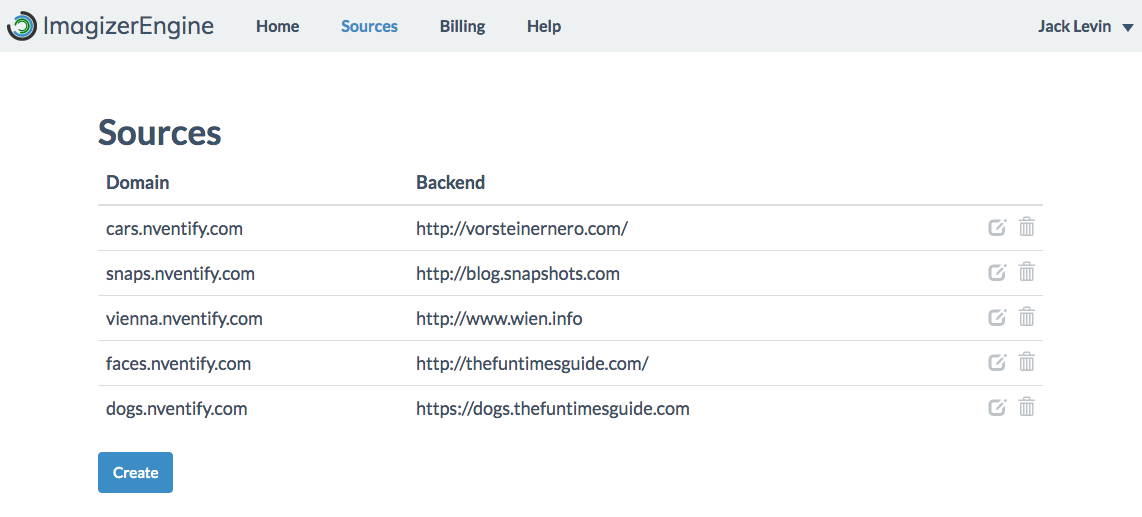Click the ImagizerEngine logo
1142x517 pixels.
click(110, 26)
